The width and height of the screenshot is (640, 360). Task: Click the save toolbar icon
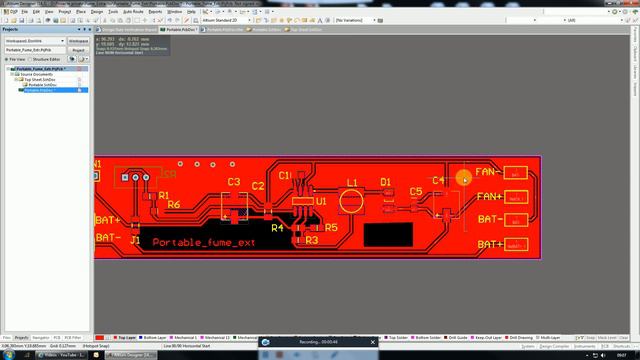pyautogui.click(x=21, y=20)
